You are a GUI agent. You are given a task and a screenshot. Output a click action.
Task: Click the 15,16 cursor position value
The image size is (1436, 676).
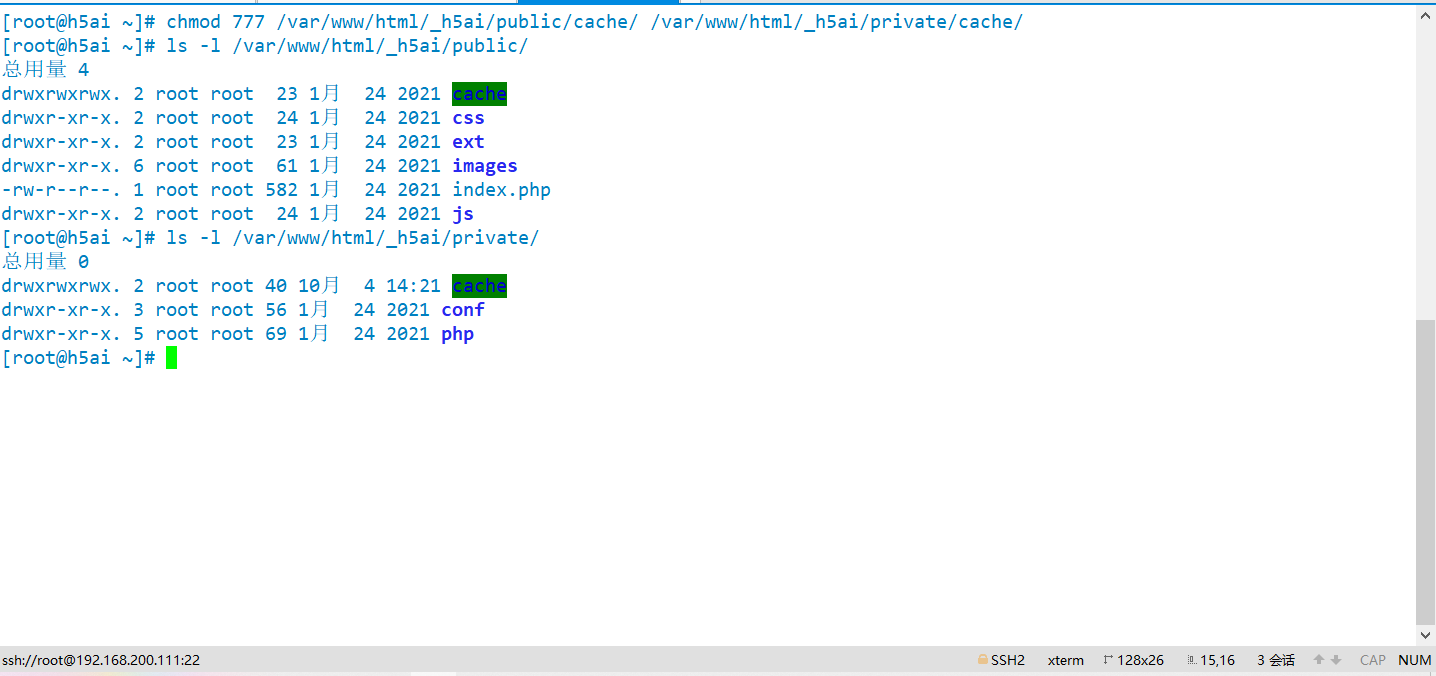click(x=1218, y=660)
